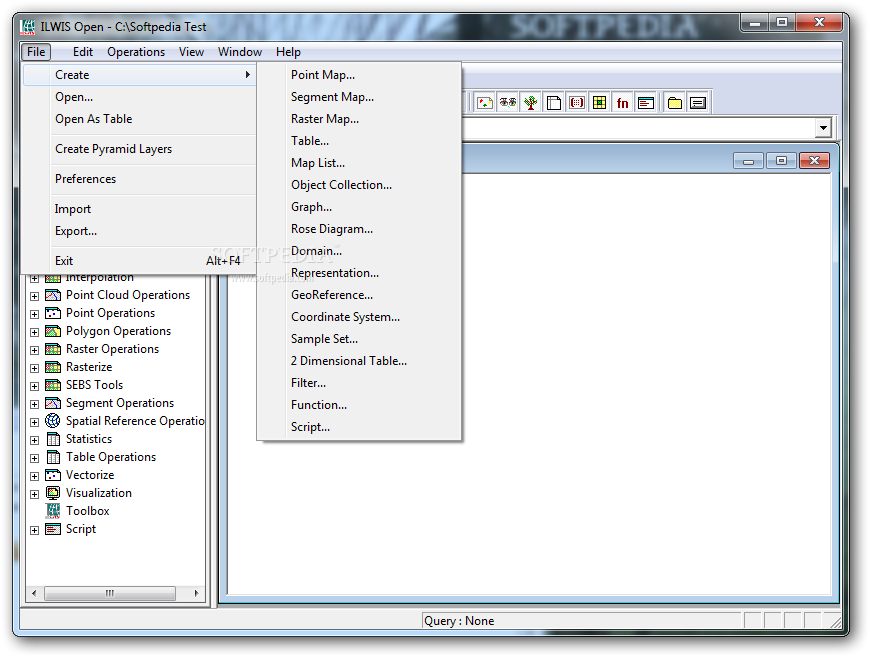The width and height of the screenshot is (870, 657).
Task: Click the Statistics tree icon
Action: [x=53, y=439]
